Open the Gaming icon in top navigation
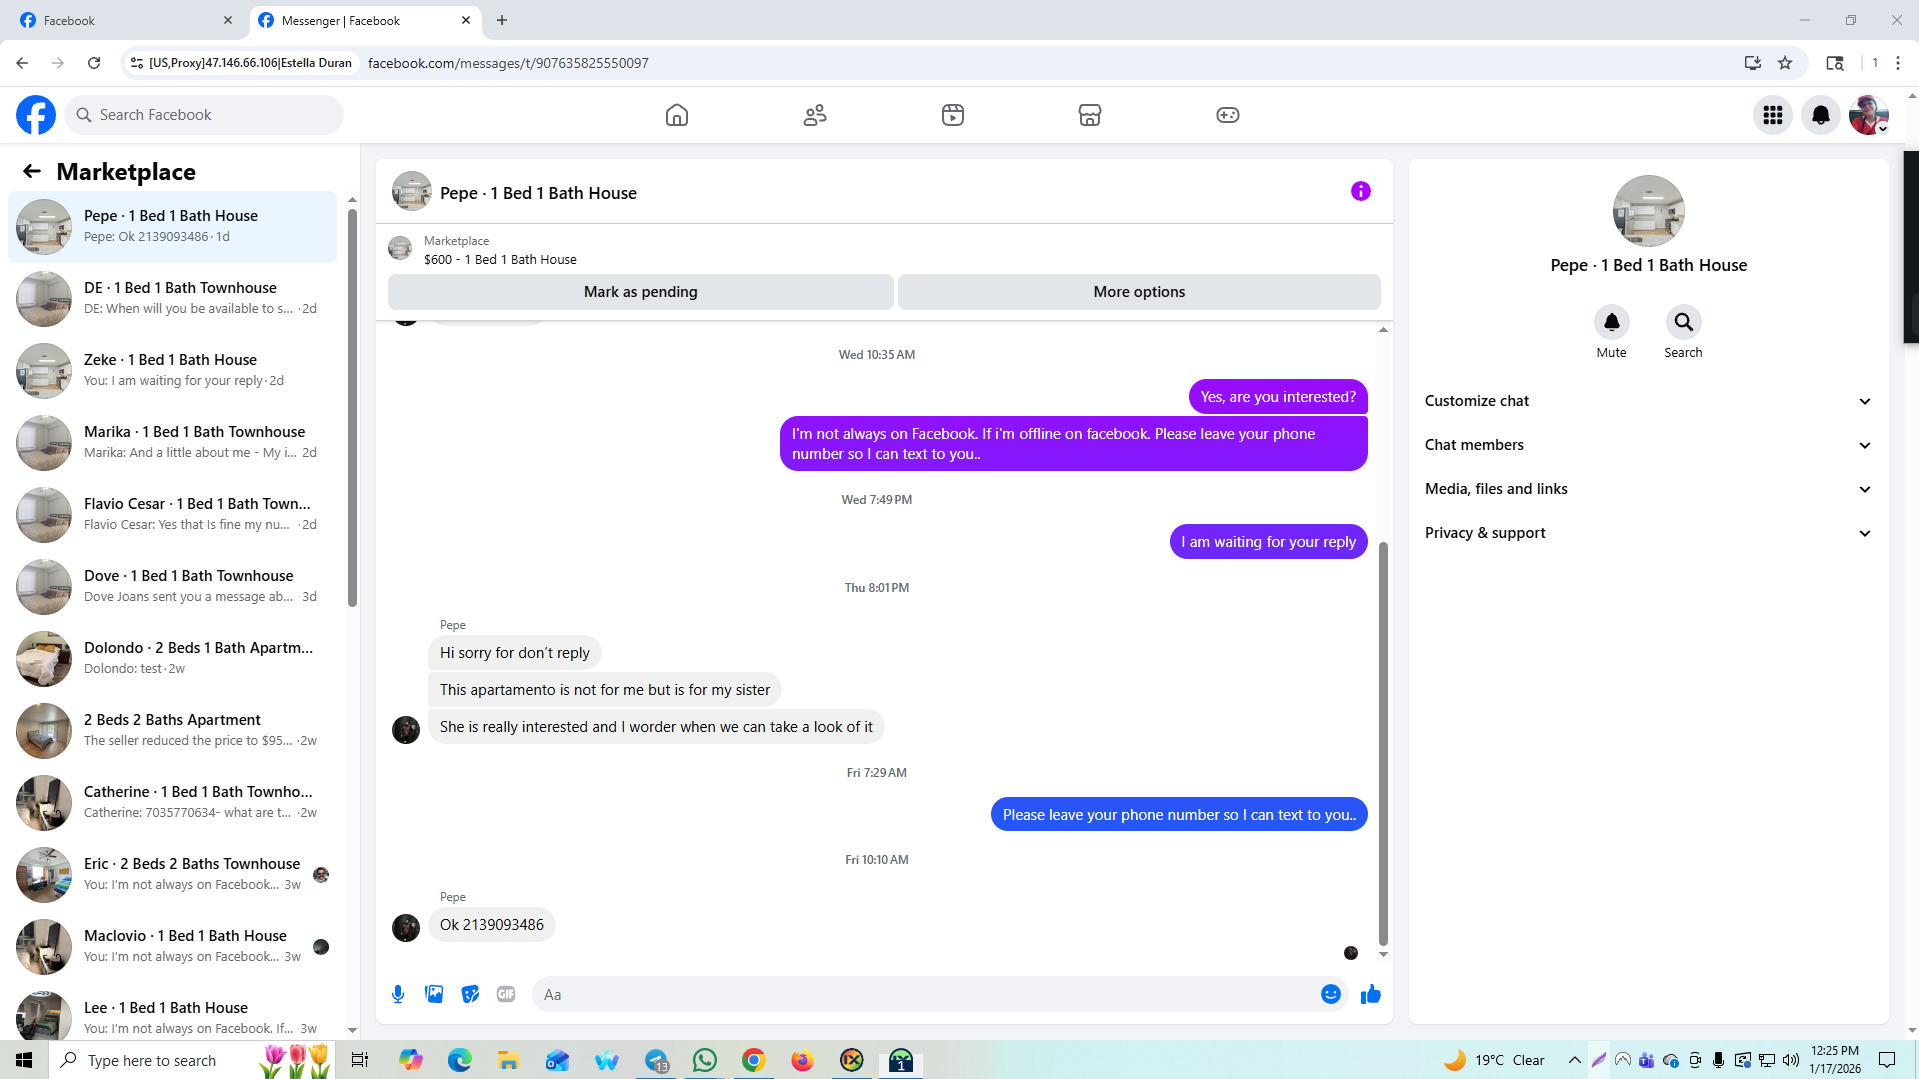This screenshot has height=1079, width=1919. click(1228, 115)
